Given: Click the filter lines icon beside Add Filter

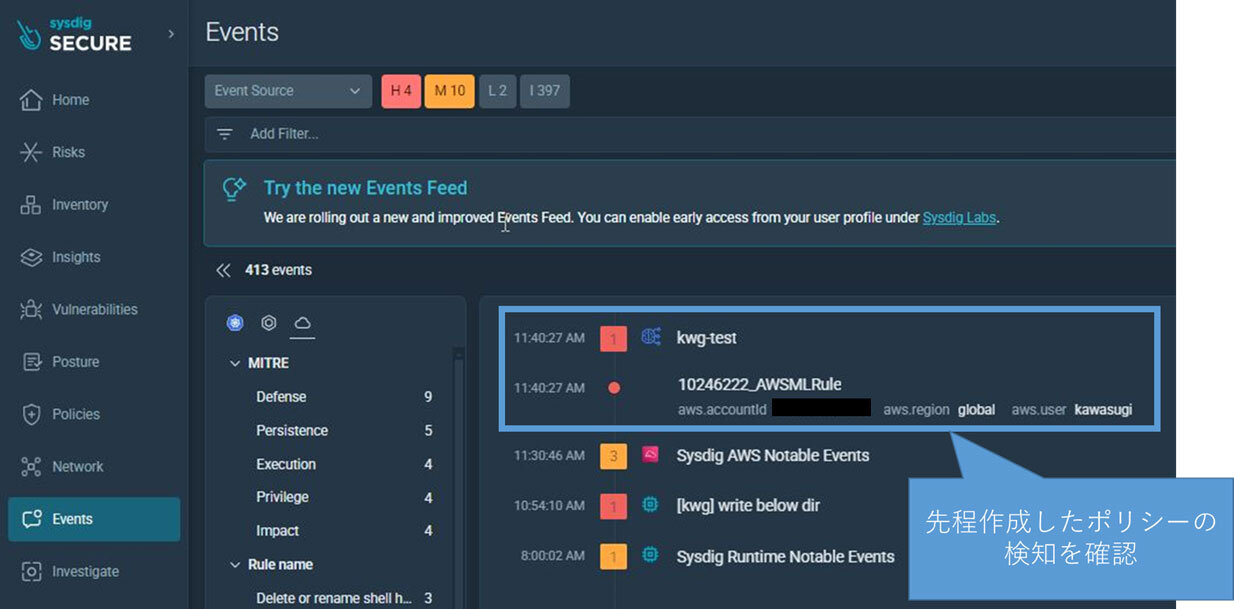Looking at the screenshot, I should (225, 134).
